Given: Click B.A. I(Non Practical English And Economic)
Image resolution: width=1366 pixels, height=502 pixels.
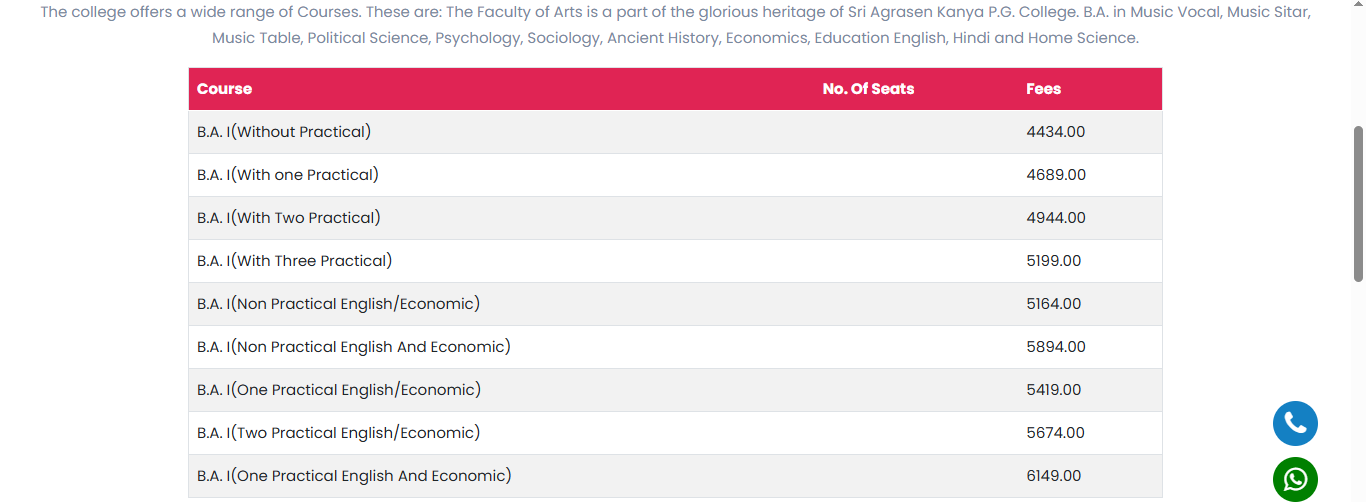Looking at the screenshot, I should [354, 347].
